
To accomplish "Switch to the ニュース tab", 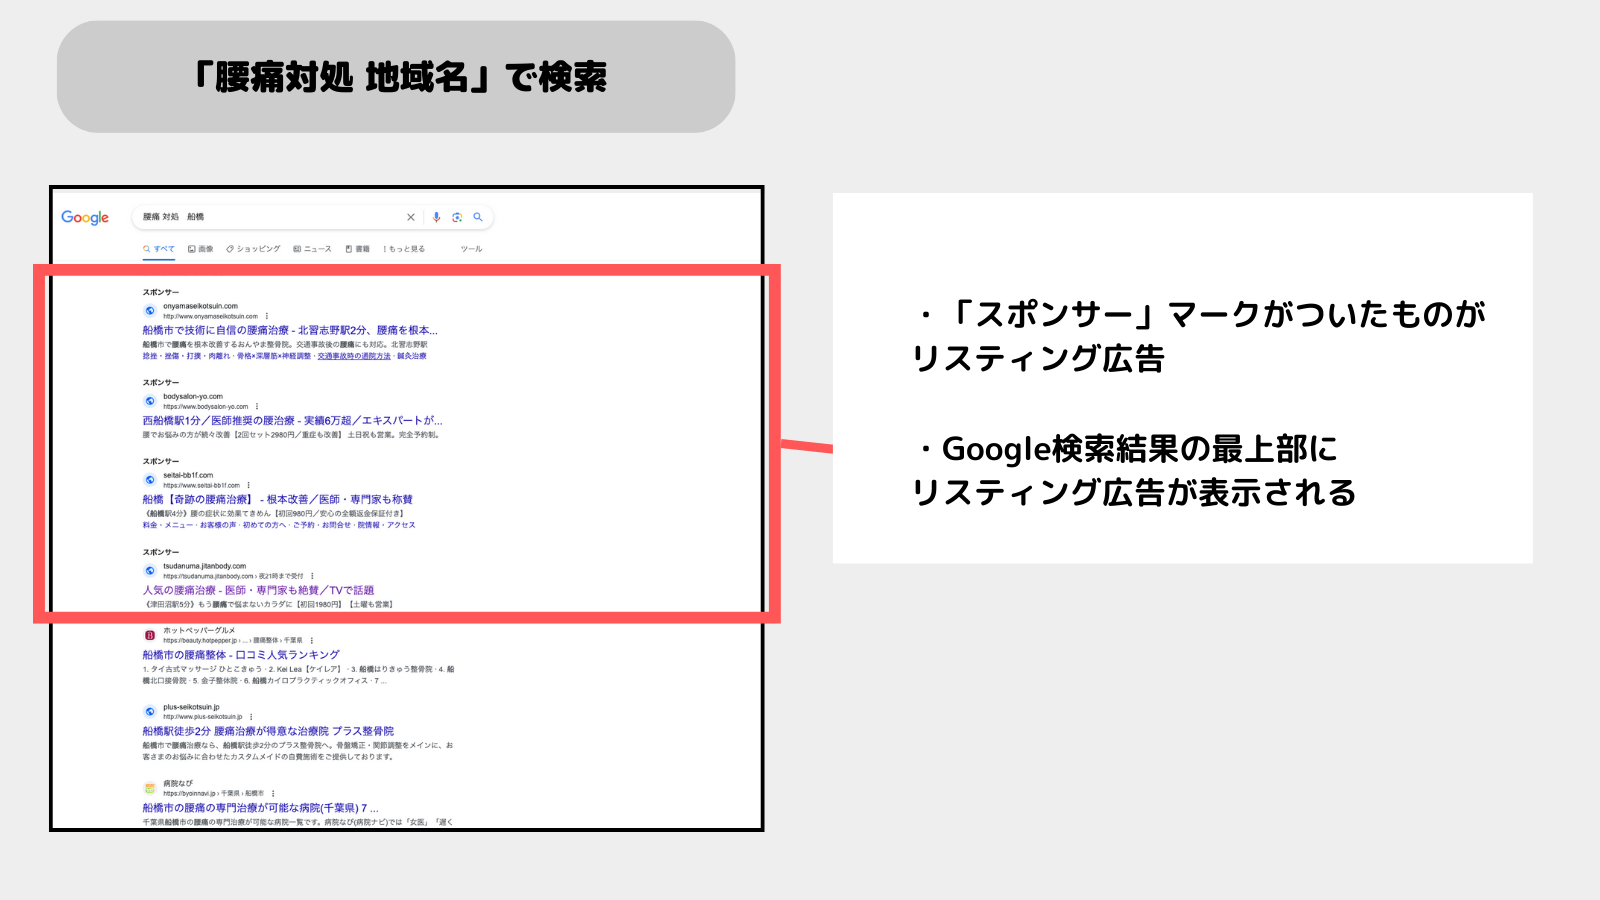I will pos(313,249).
